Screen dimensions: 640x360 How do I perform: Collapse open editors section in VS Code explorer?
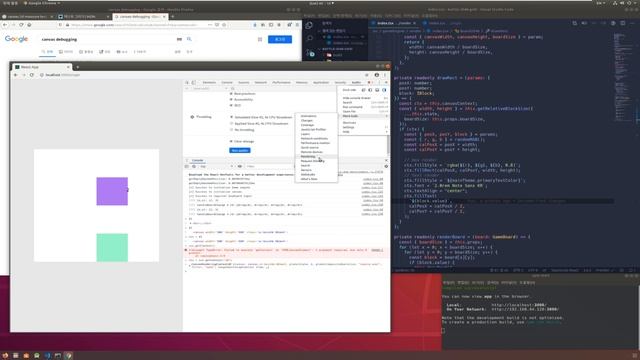(320, 31)
